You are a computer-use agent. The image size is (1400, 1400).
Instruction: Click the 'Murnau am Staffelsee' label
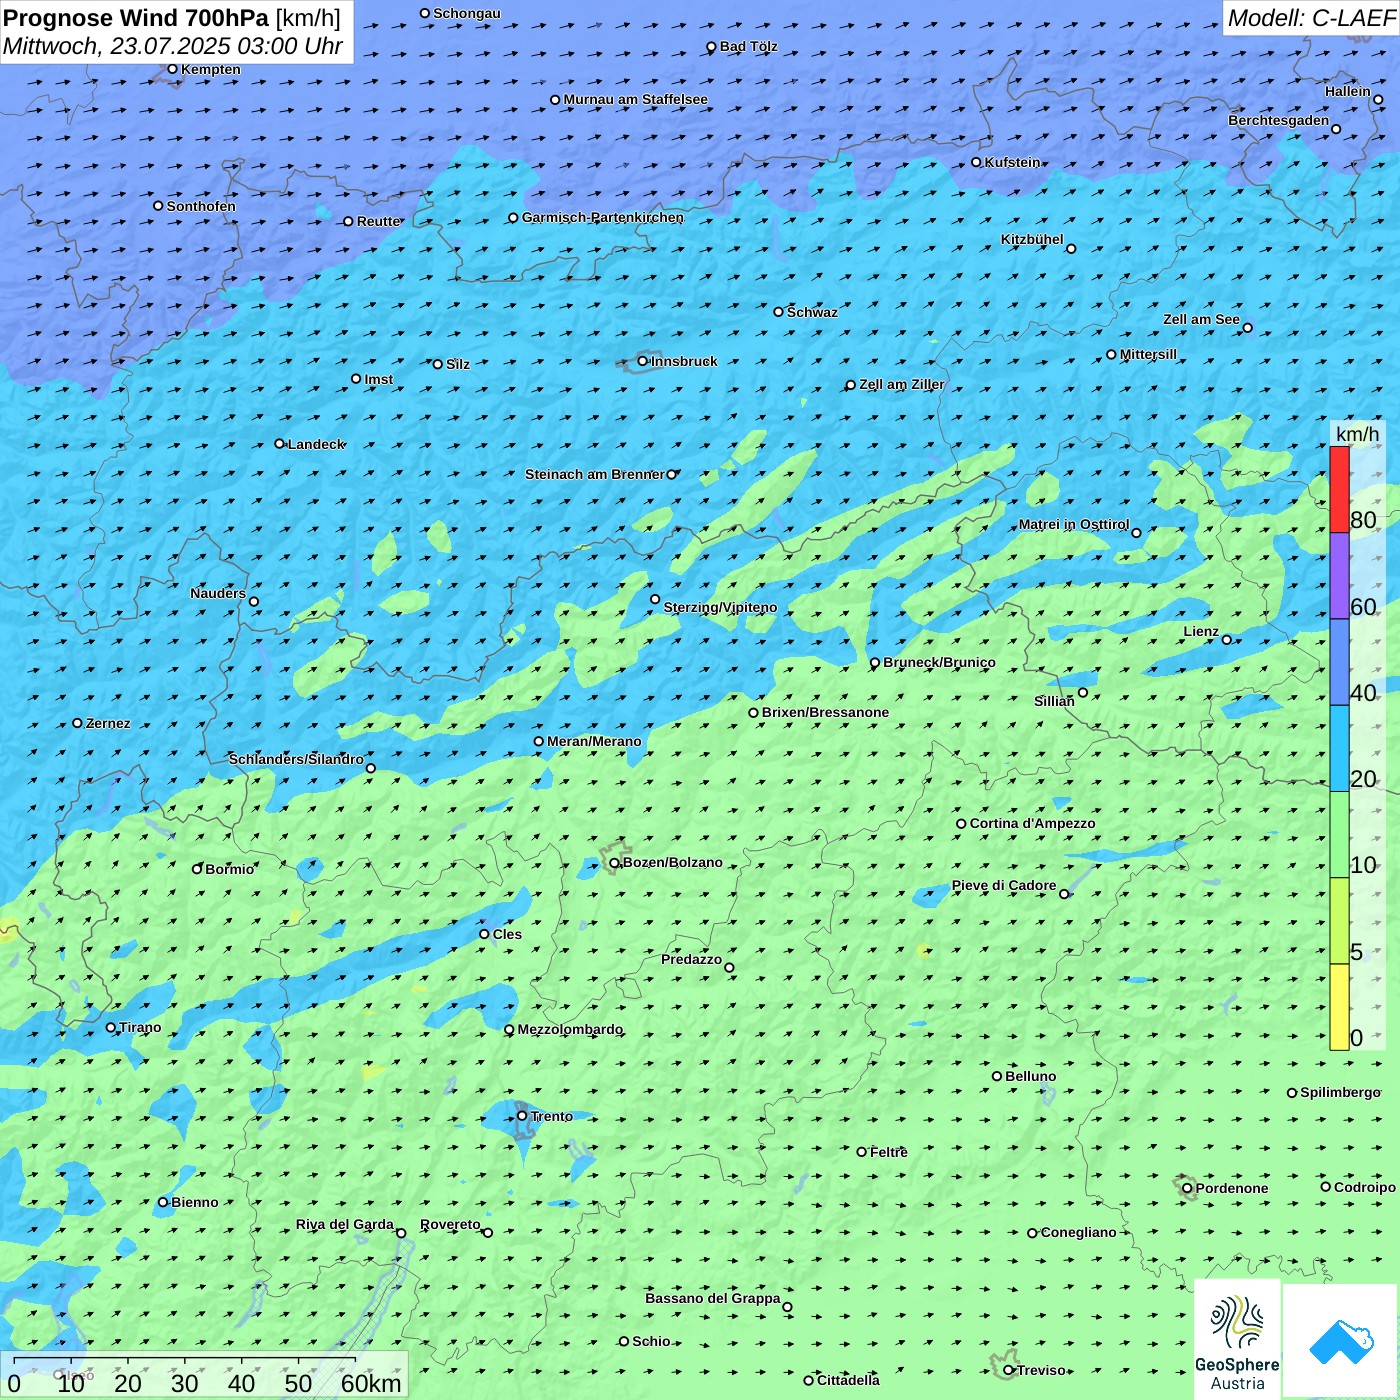pyautogui.click(x=636, y=99)
